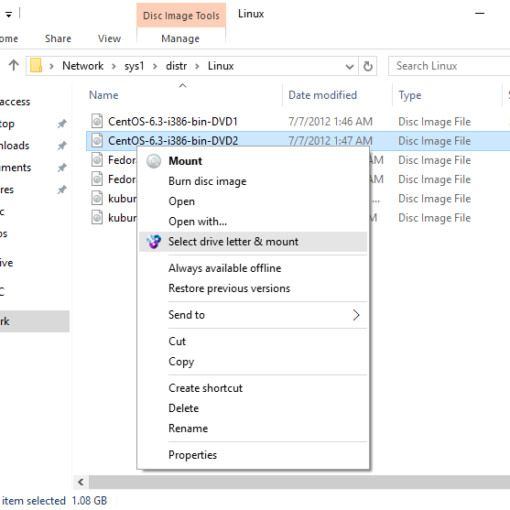Click the horizontal scrollbar track
This screenshot has height=510, width=510.
[299, 482]
